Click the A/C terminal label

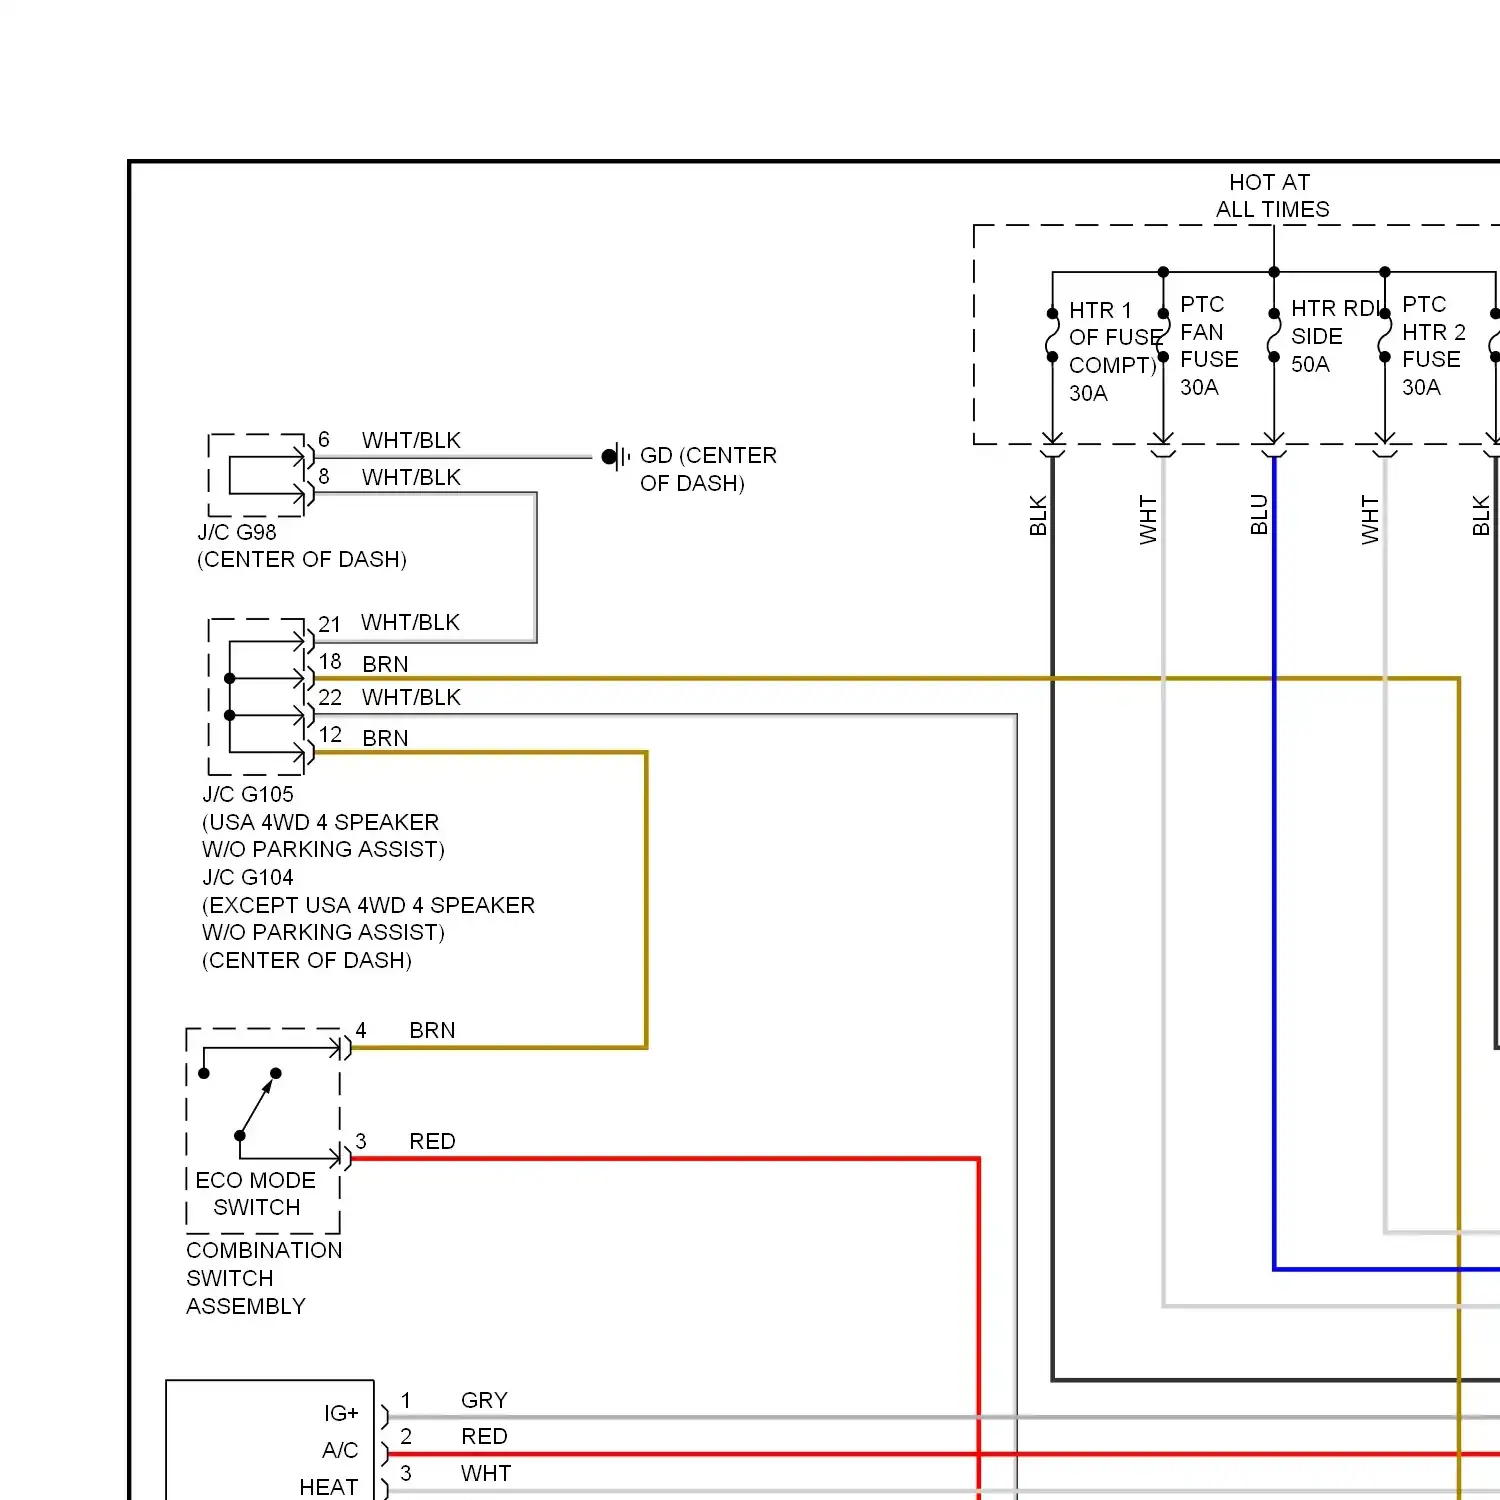click(x=340, y=1450)
